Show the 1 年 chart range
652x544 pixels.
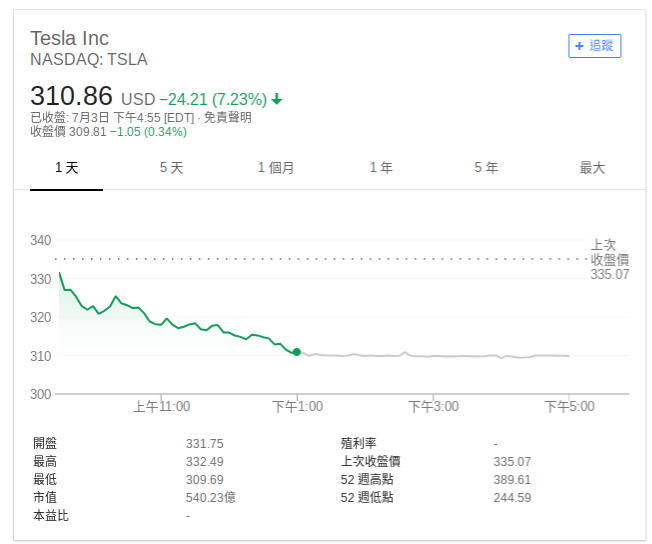click(381, 168)
